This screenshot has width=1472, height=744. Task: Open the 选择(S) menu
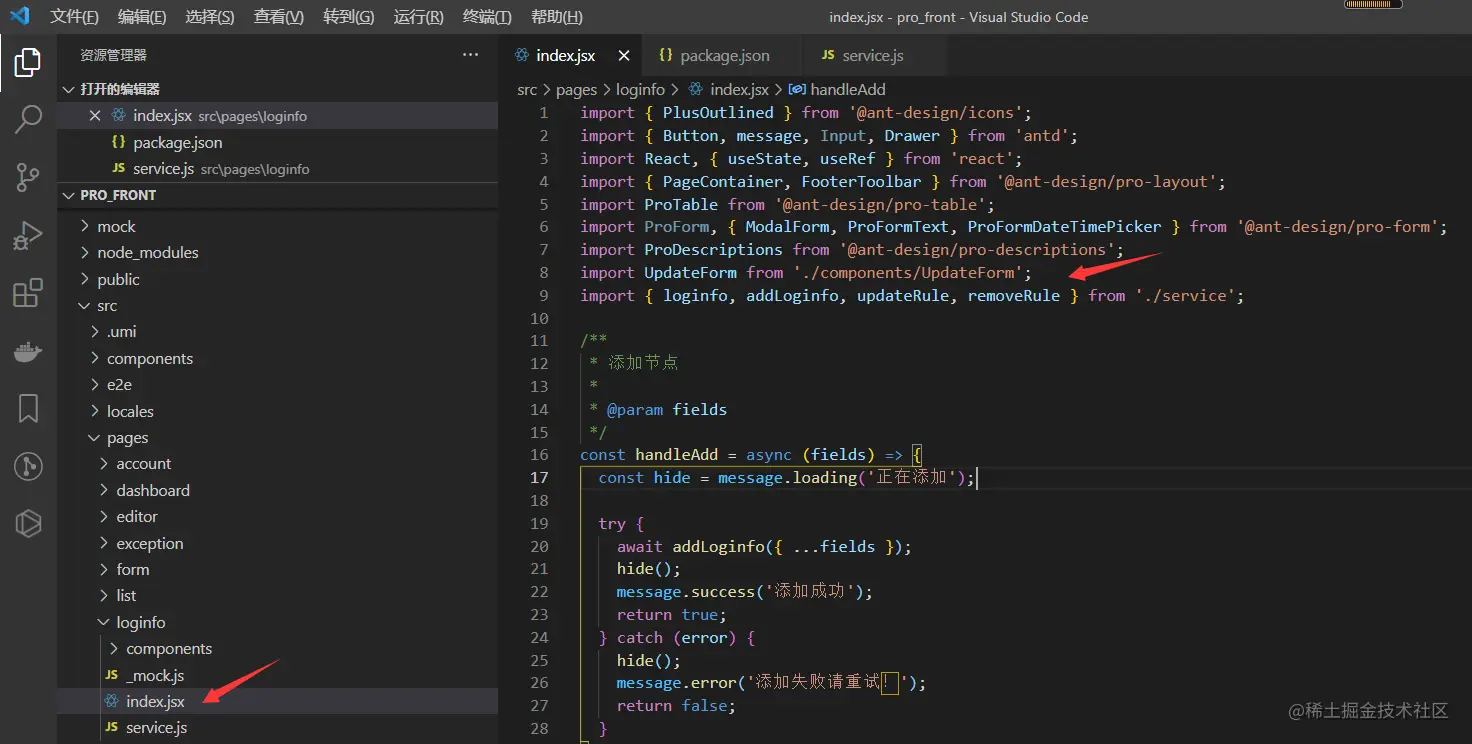pos(210,17)
